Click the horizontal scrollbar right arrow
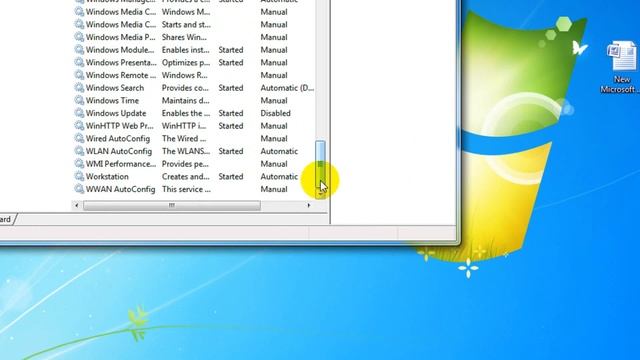This screenshot has height=360, width=640. point(309,205)
